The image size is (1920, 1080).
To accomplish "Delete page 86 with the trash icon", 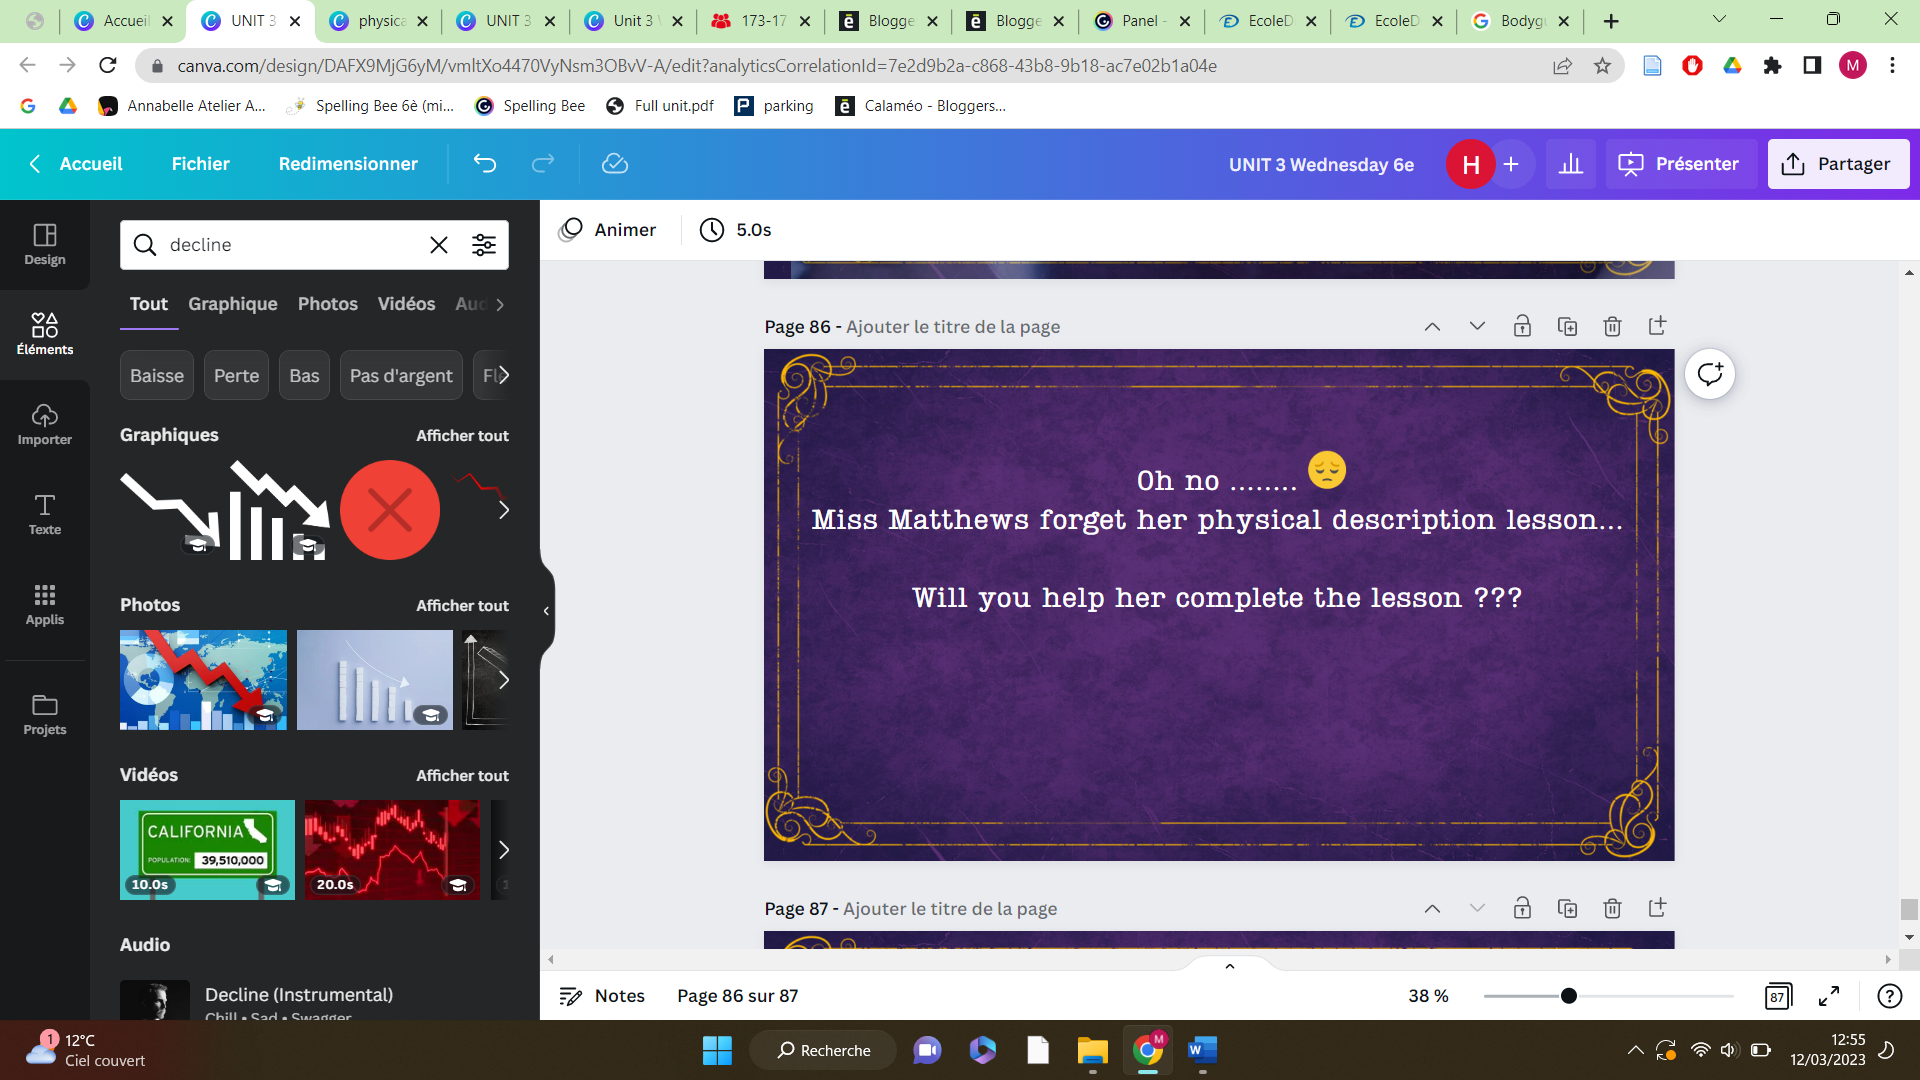I will 1611,326.
